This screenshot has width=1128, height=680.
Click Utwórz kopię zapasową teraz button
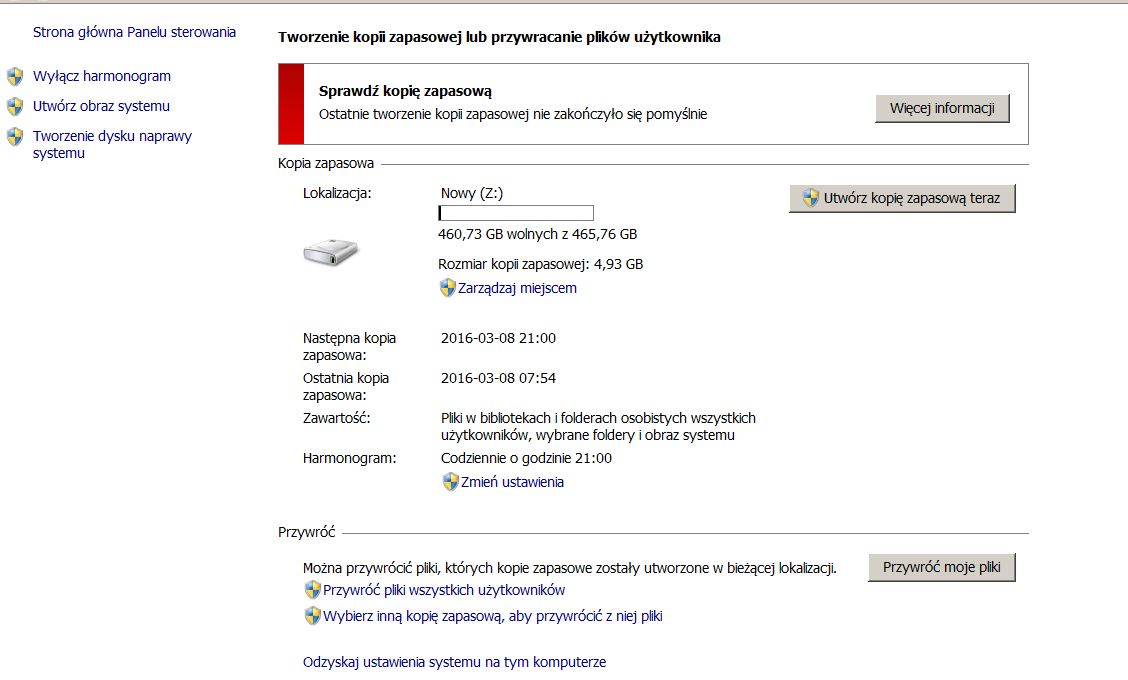click(902, 199)
